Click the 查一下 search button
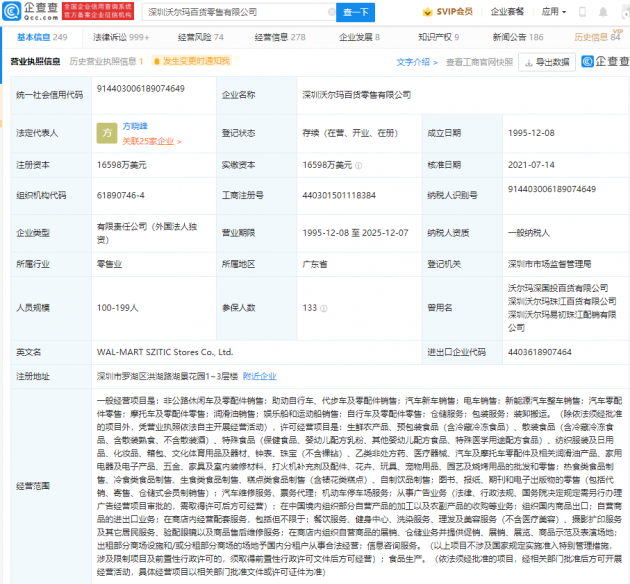630x584 pixels. (x=356, y=12)
